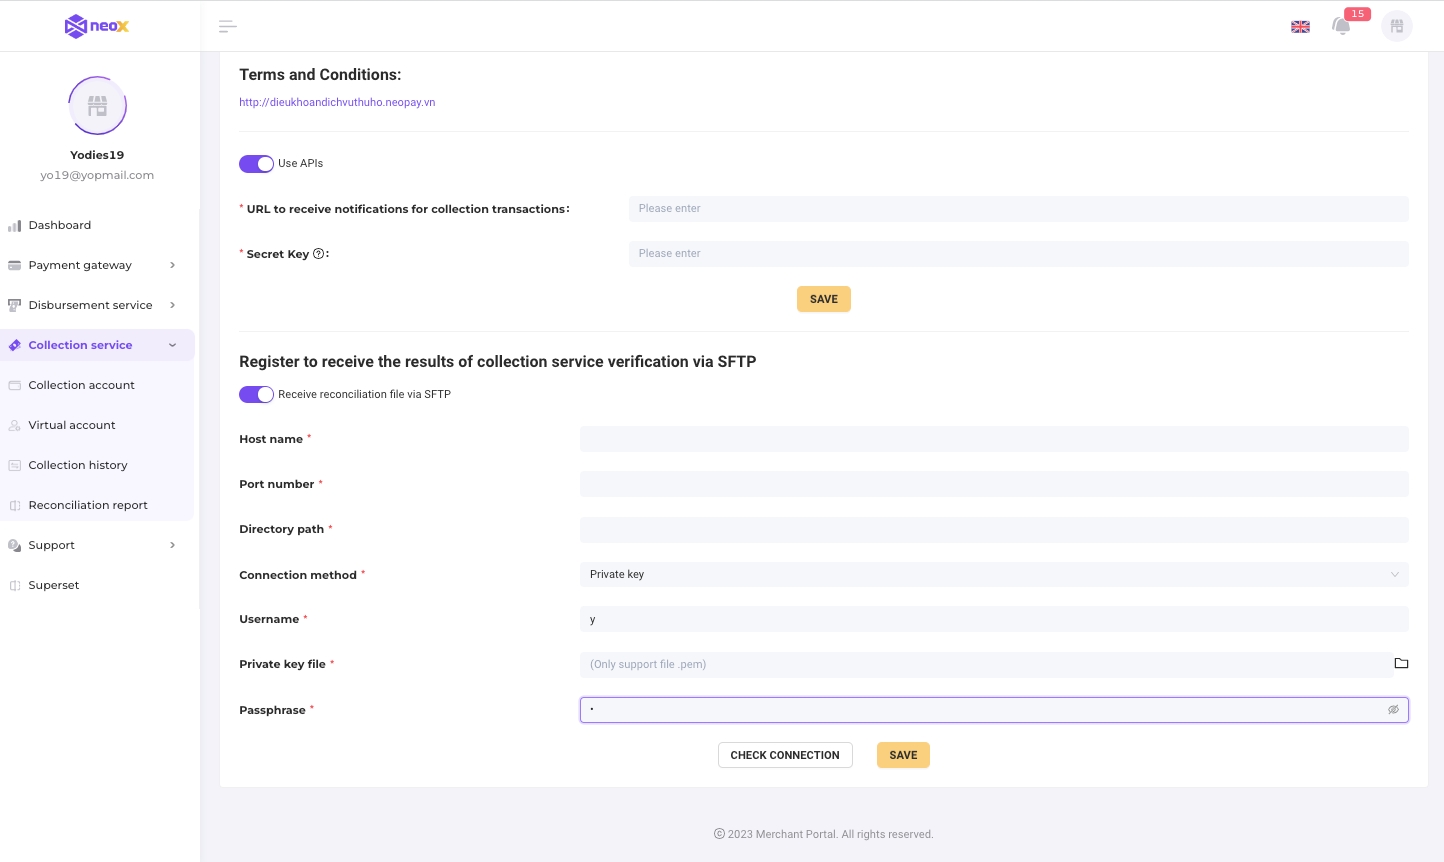Viewport: 1444px width, 862px height.
Task: Disable the Use APIs toggle
Action: (x=256, y=164)
